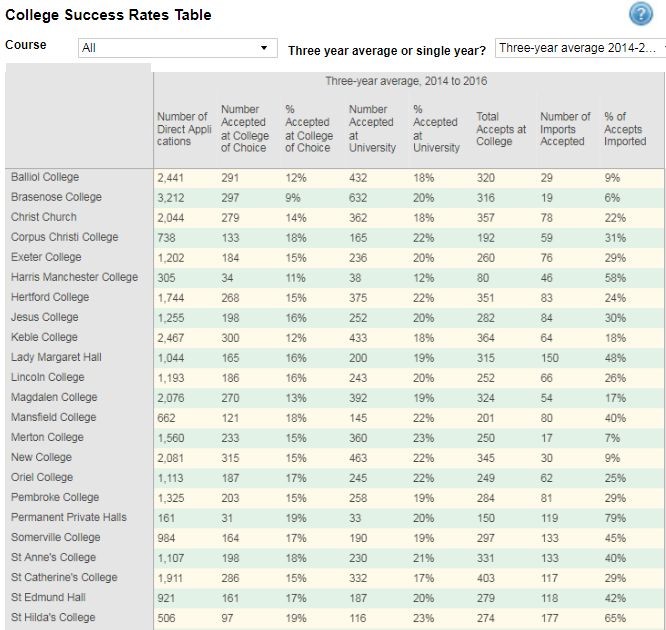Viewport: 666px width, 630px height.
Task: Select the % Accepted at College of Choice header
Action: point(309,129)
